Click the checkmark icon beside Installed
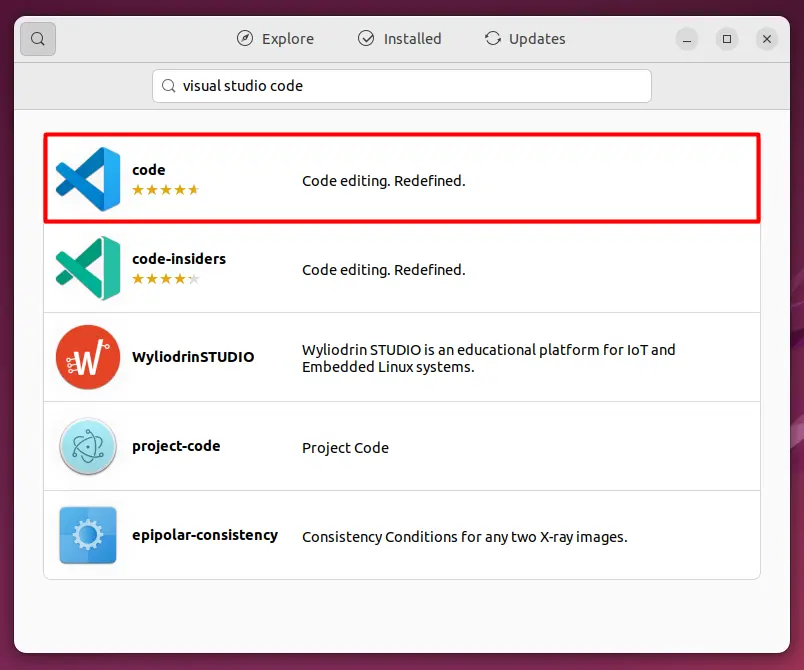Screen dimensions: 804x670 [x=366, y=38]
